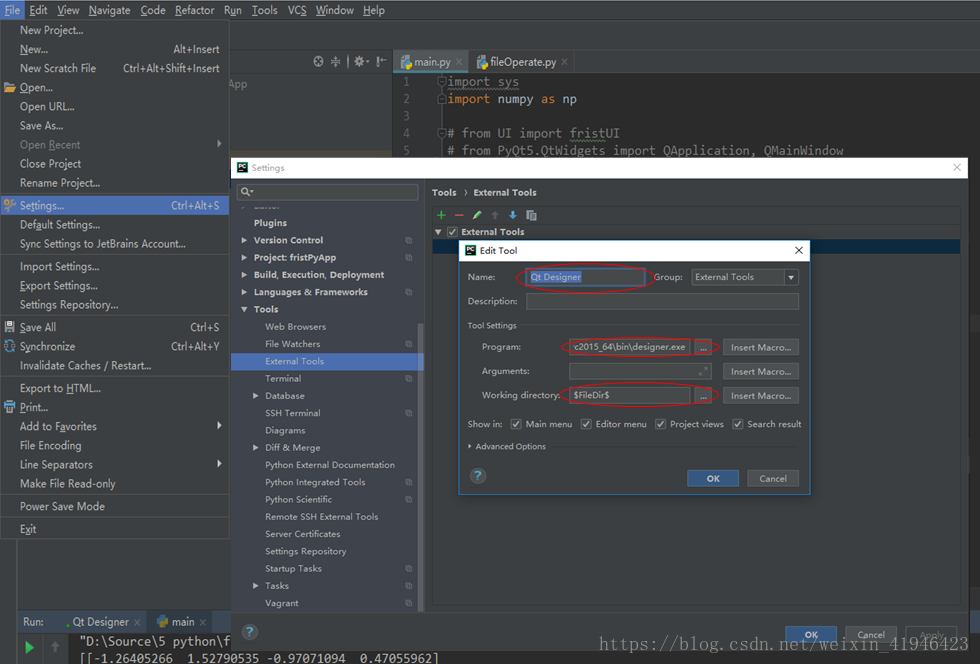Select Terminal in Settings tree
Viewport: 980px width, 664px height.
point(282,378)
